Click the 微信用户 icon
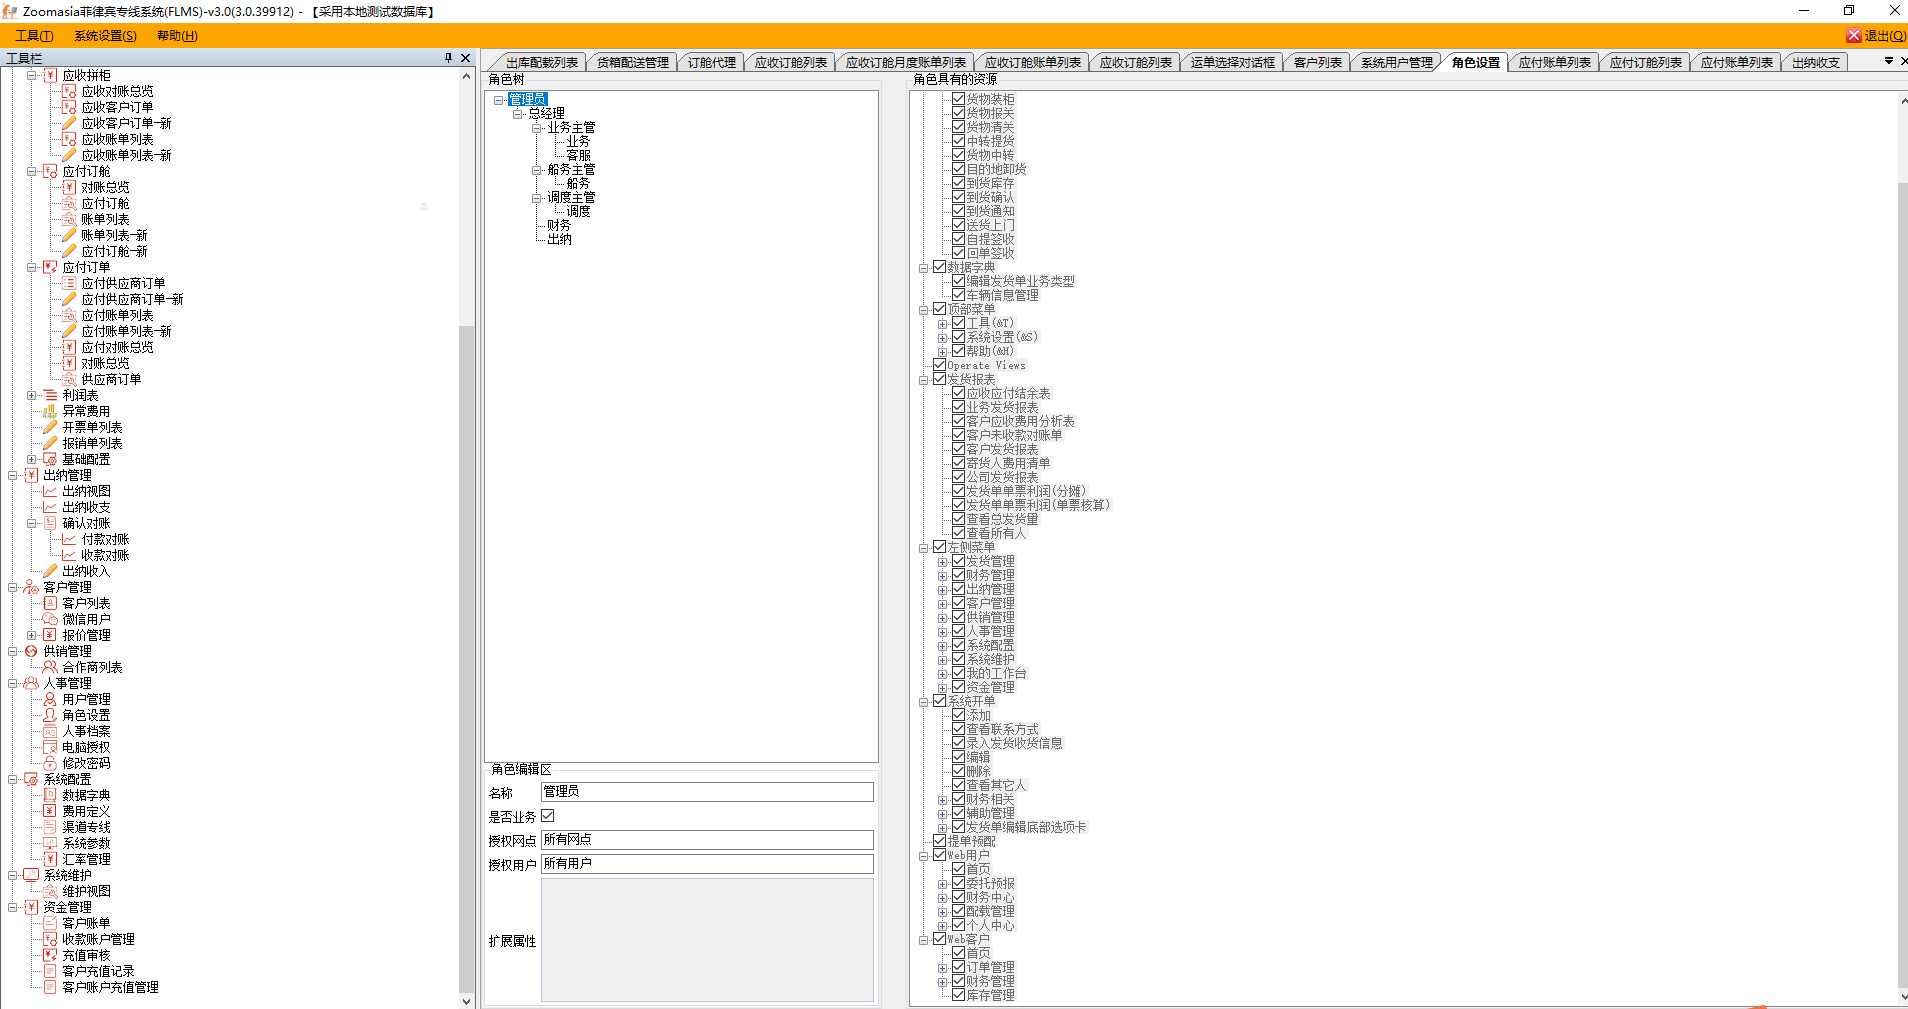This screenshot has height=1009, width=1908. click(x=50, y=619)
